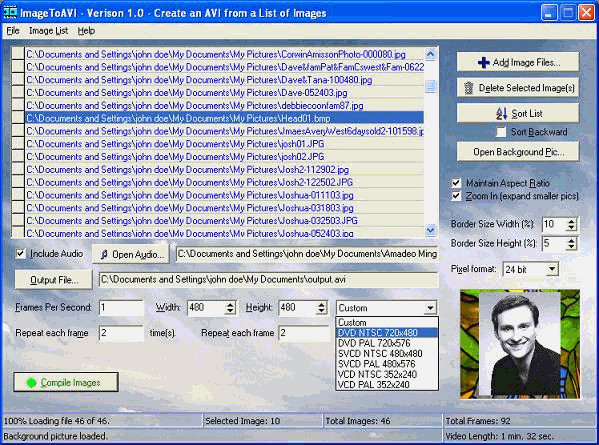This screenshot has height=445, width=599.
Task: Select the JmaesAveryWest6daysold2 list row
Action: click(x=225, y=131)
